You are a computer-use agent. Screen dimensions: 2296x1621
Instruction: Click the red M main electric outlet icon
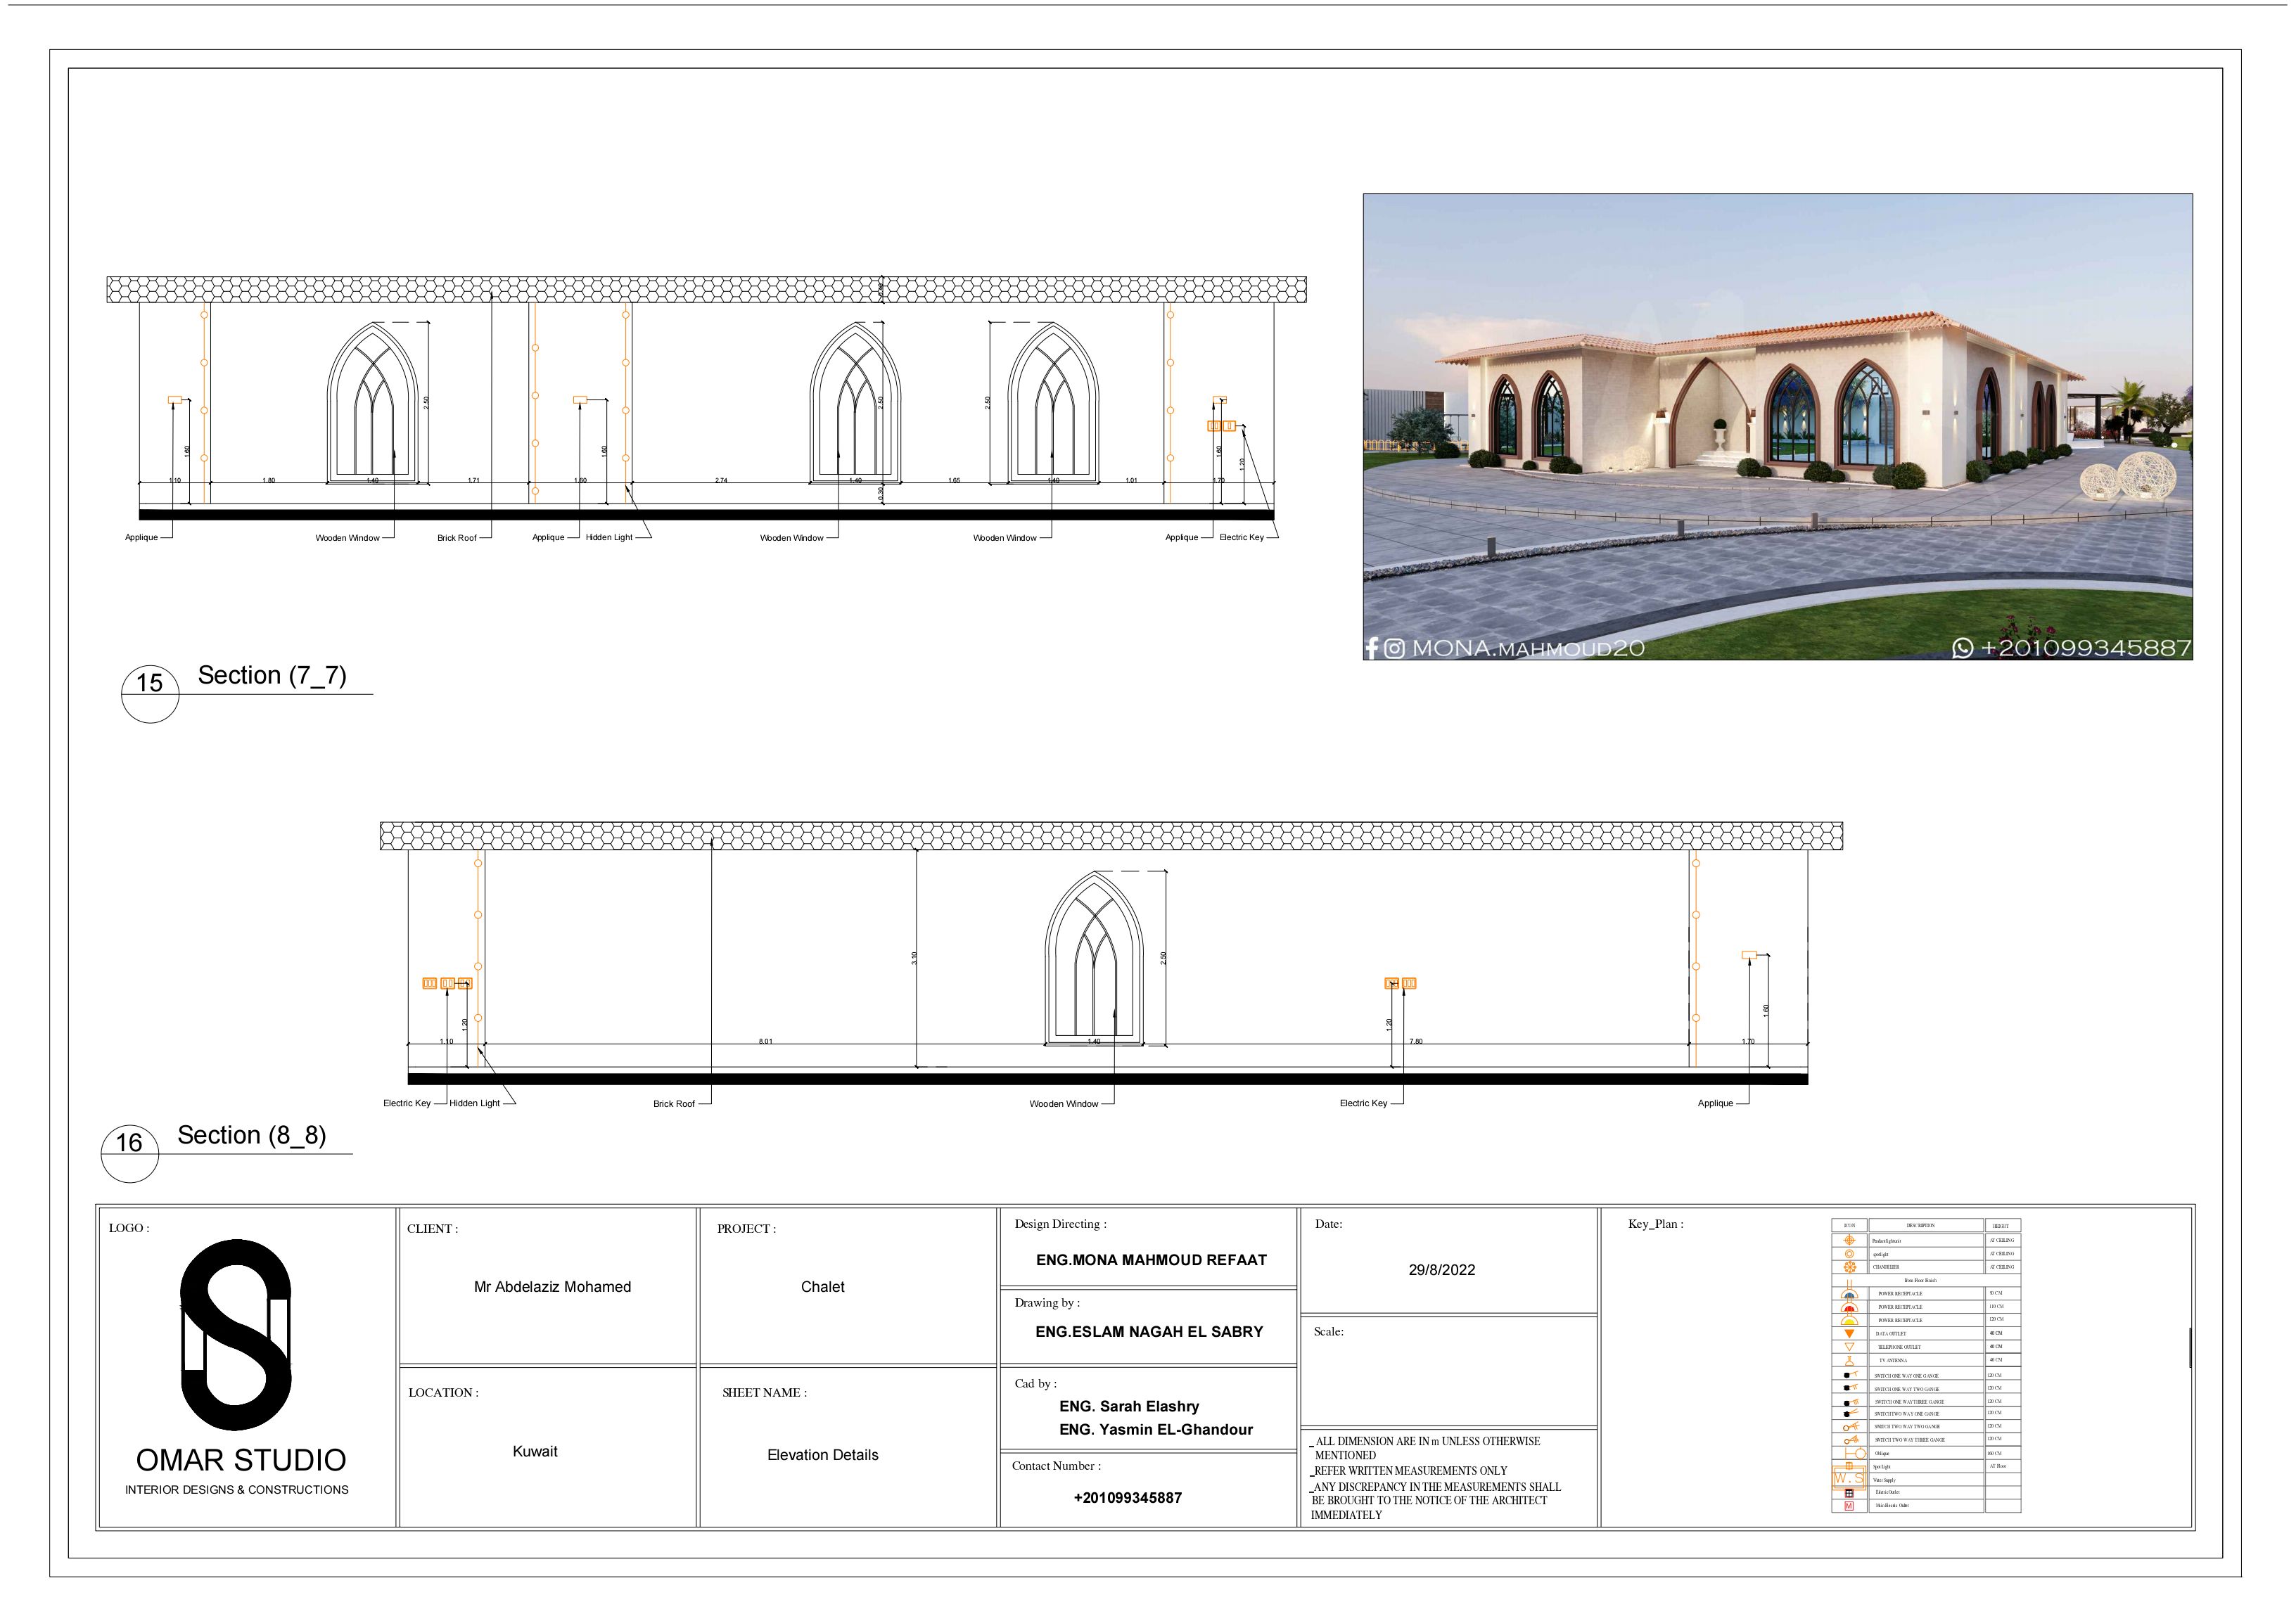(x=1849, y=1506)
